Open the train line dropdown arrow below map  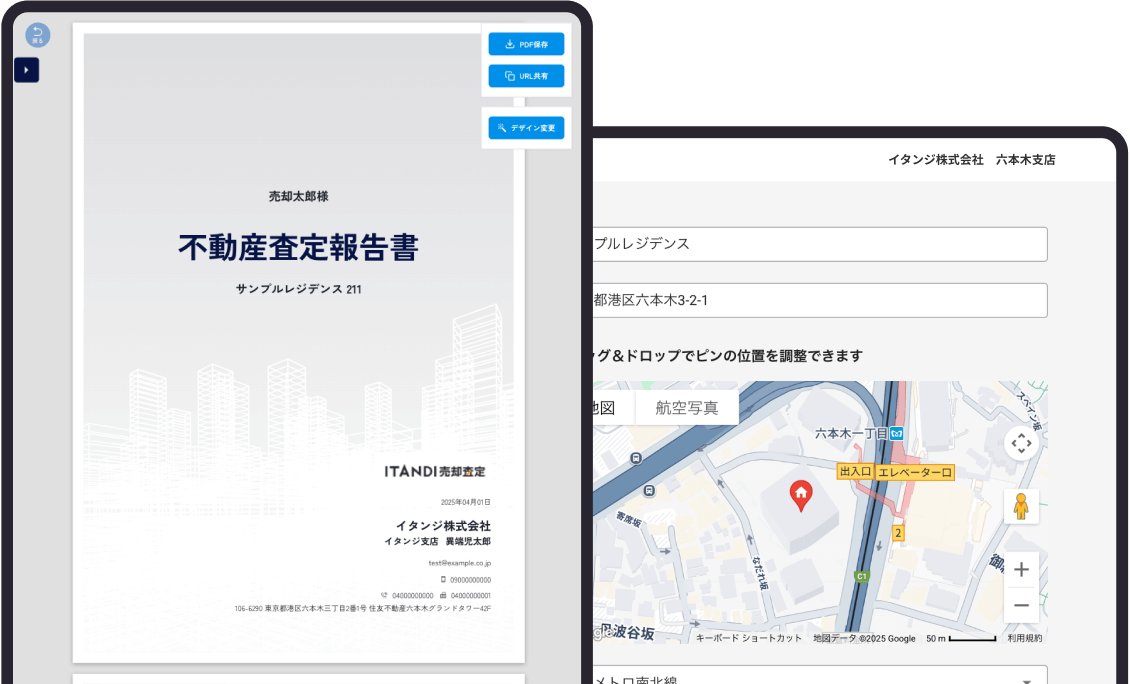1026,680
